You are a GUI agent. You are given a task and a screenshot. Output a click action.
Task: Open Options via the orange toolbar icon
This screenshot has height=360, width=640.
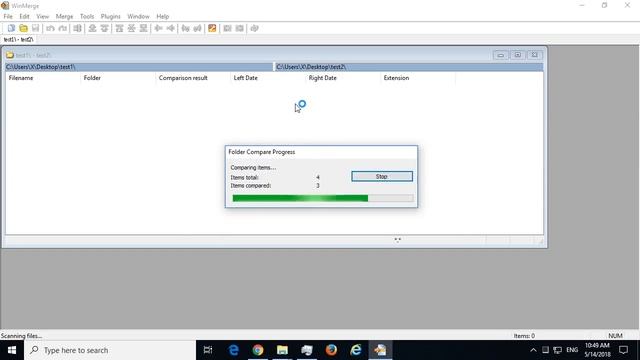[212, 28]
